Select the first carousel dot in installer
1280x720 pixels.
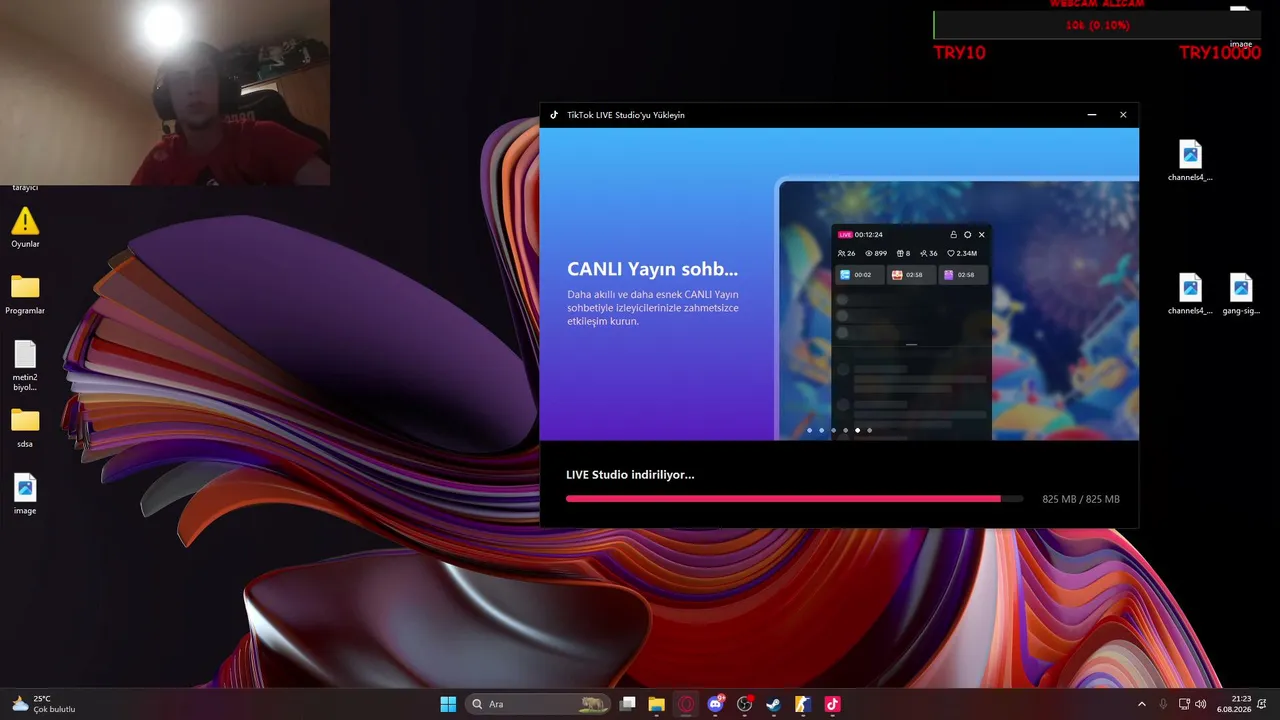[x=809, y=430]
